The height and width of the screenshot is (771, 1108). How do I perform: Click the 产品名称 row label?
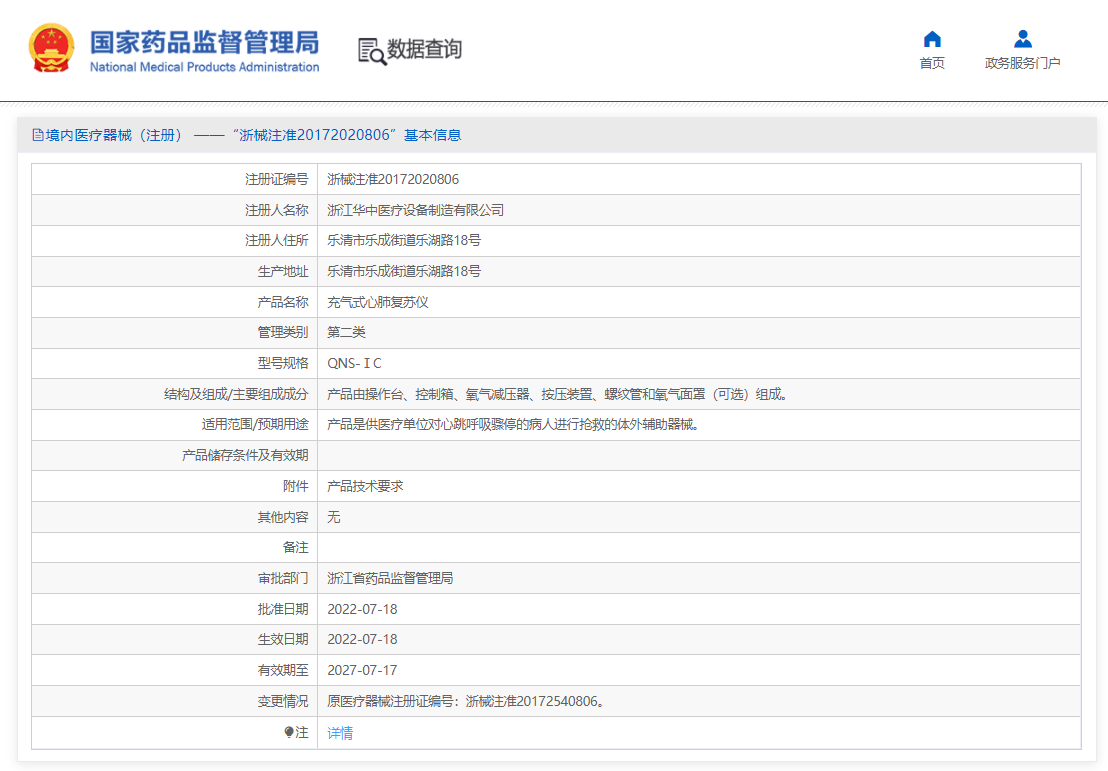(x=283, y=302)
